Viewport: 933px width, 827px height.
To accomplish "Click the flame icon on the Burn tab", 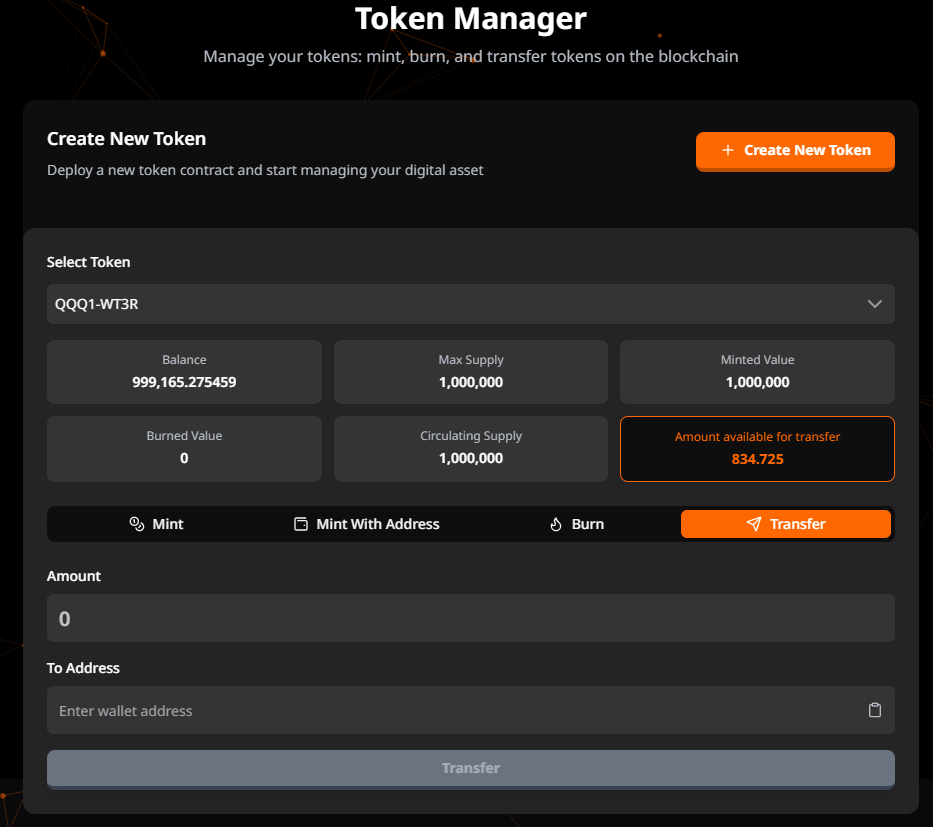I will tap(556, 524).
